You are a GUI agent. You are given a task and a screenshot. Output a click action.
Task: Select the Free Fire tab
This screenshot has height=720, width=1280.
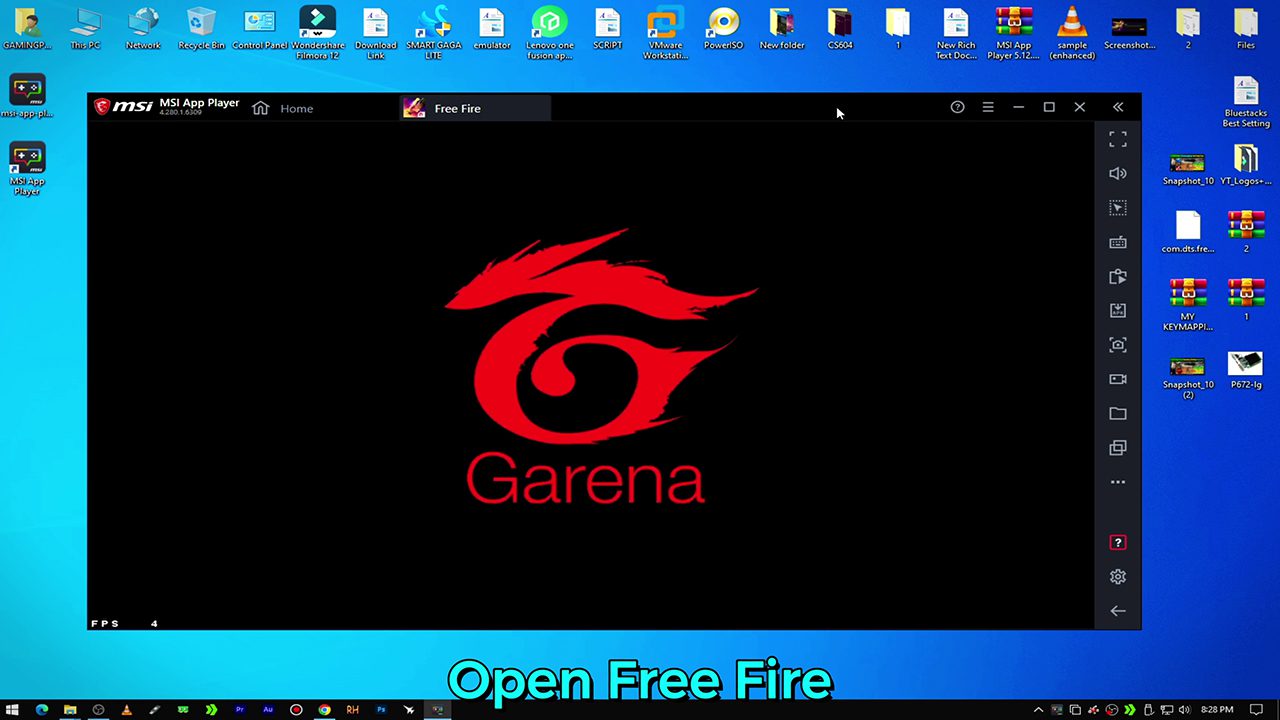[x=474, y=108]
